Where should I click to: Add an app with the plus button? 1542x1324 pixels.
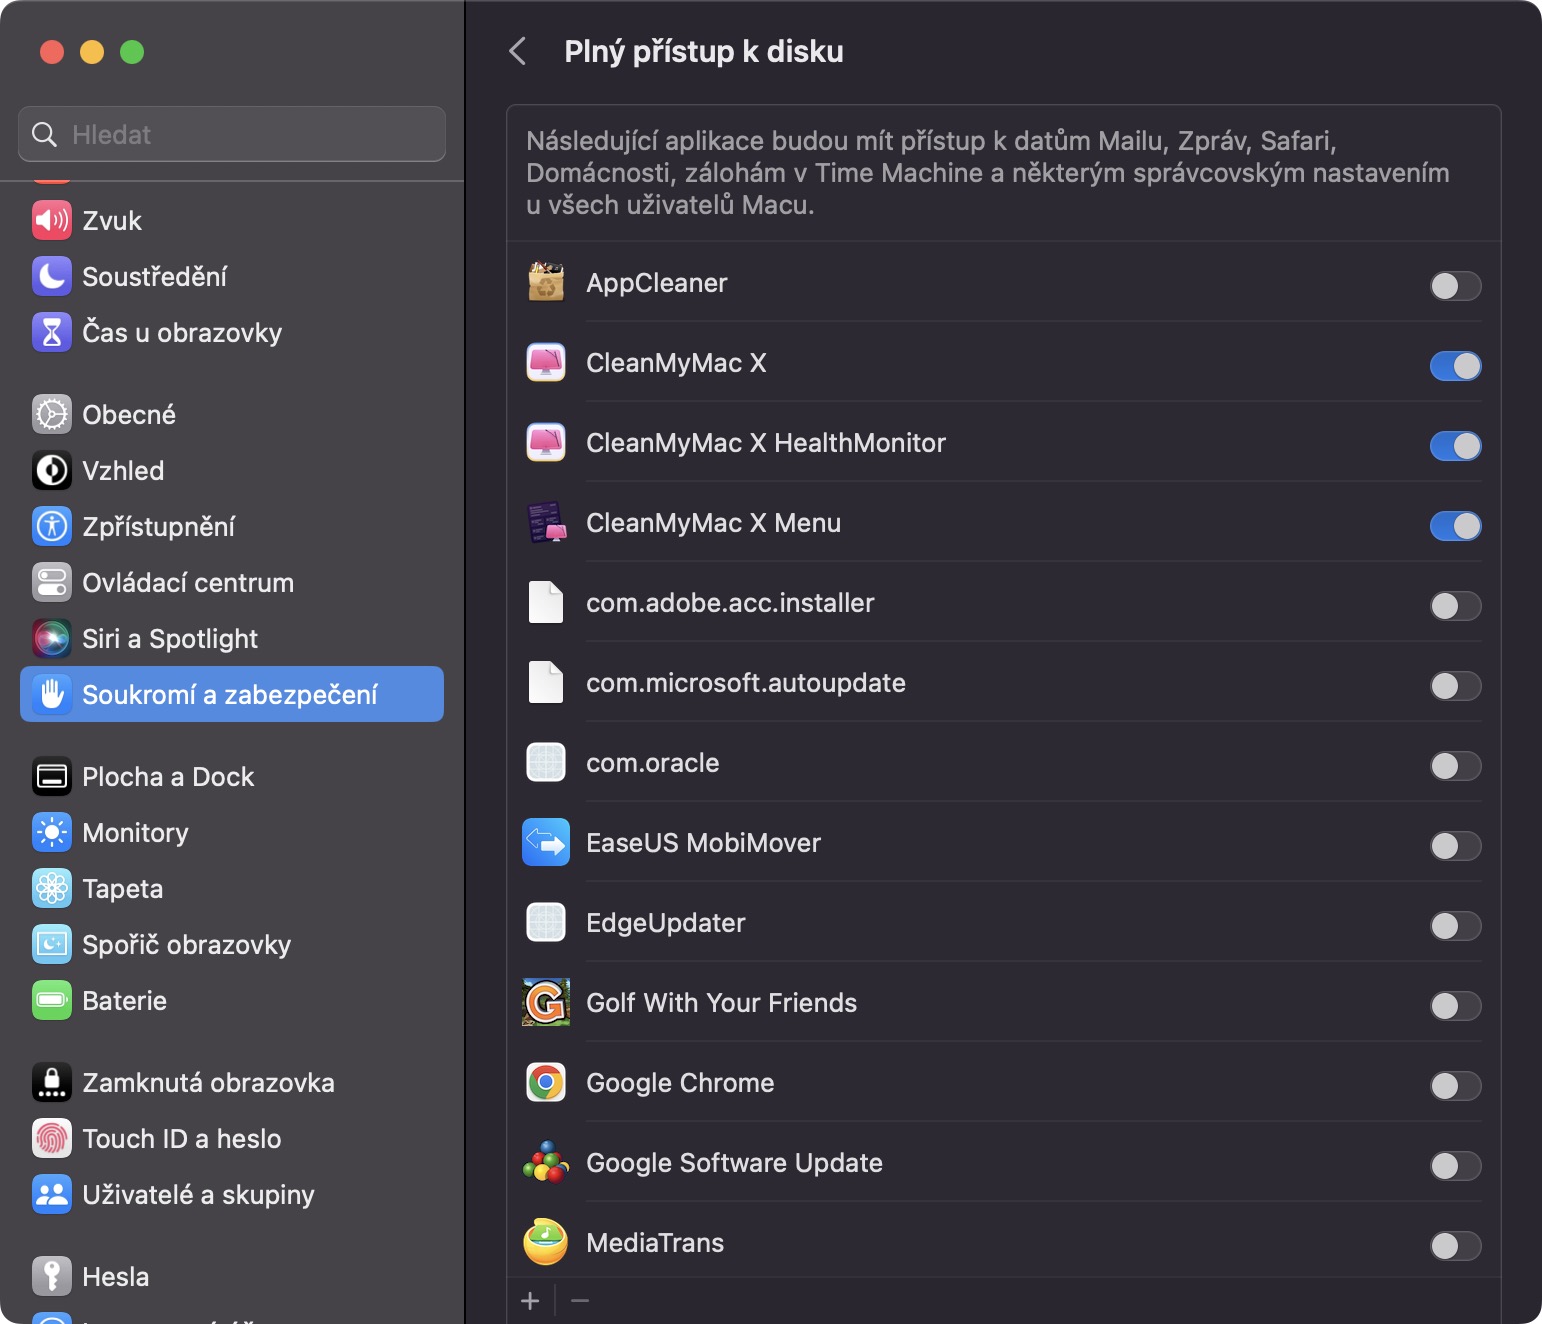click(530, 1300)
